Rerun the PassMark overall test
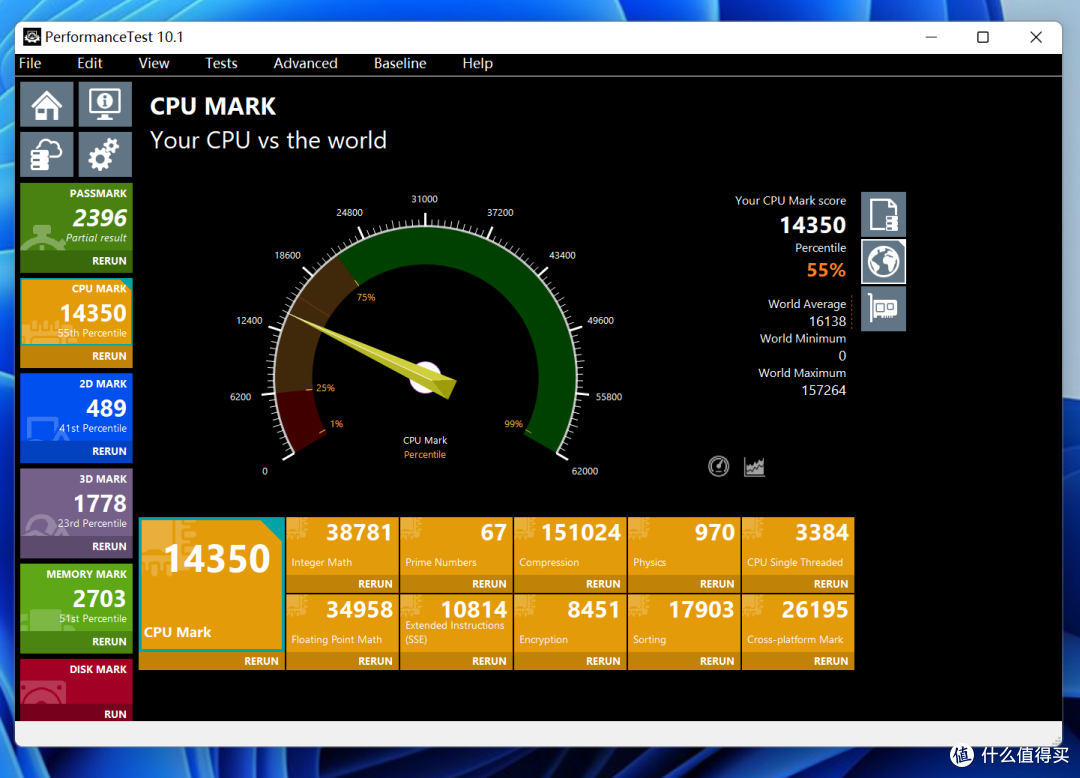The width and height of the screenshot is (1080, 778). coord(109,261)
